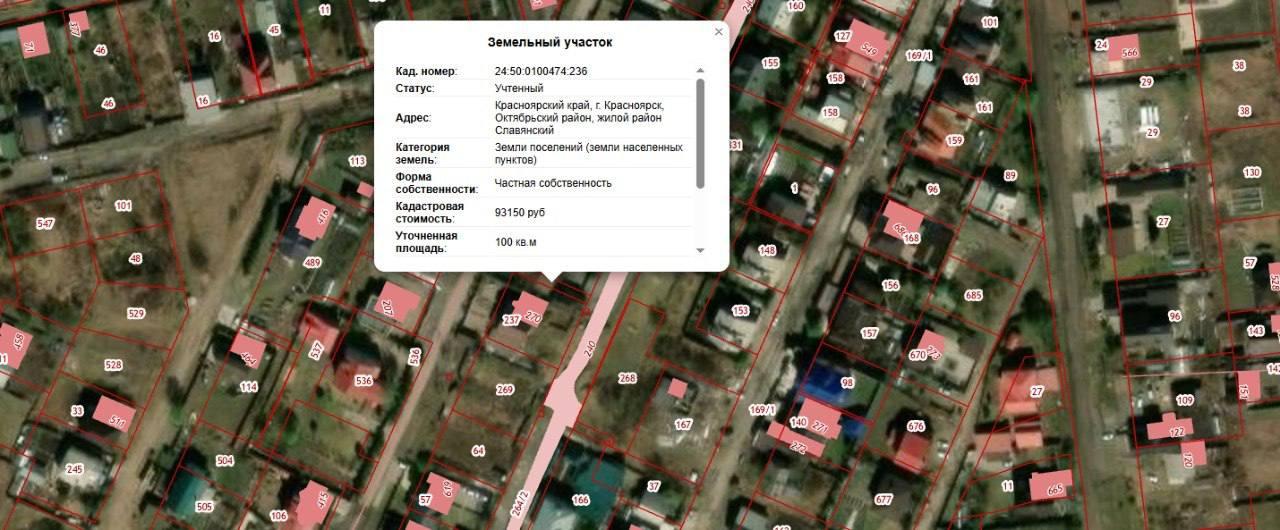
Task: Click the popup scrollbar up arrow
Action: tap(700, 71)
